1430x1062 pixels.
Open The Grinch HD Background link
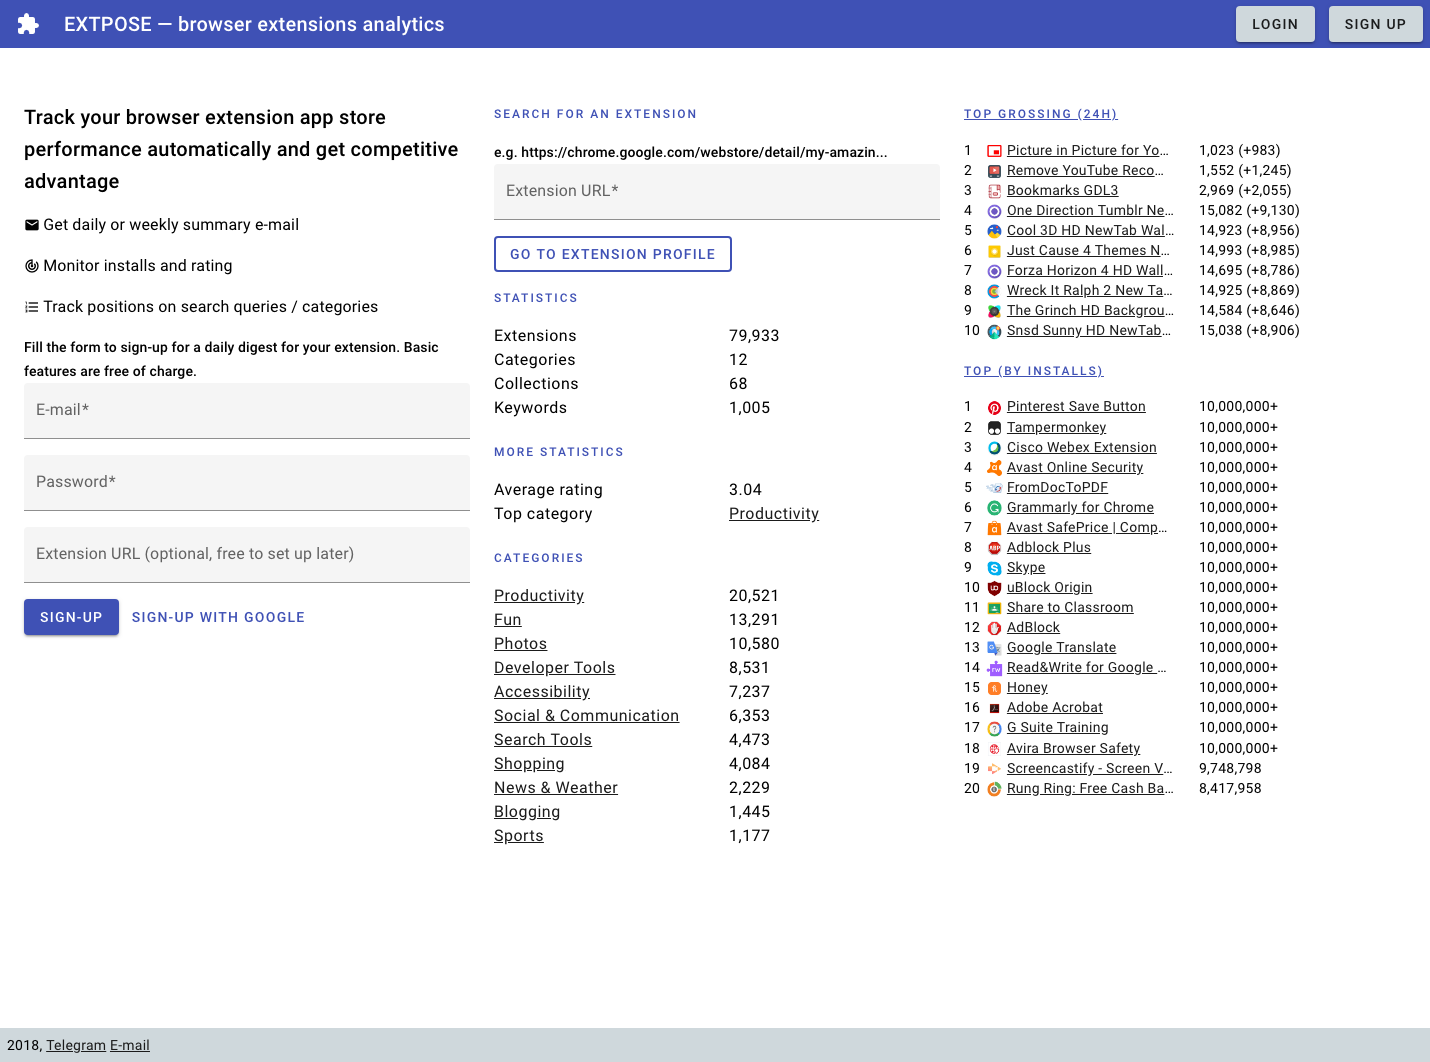pos(1091,311)
